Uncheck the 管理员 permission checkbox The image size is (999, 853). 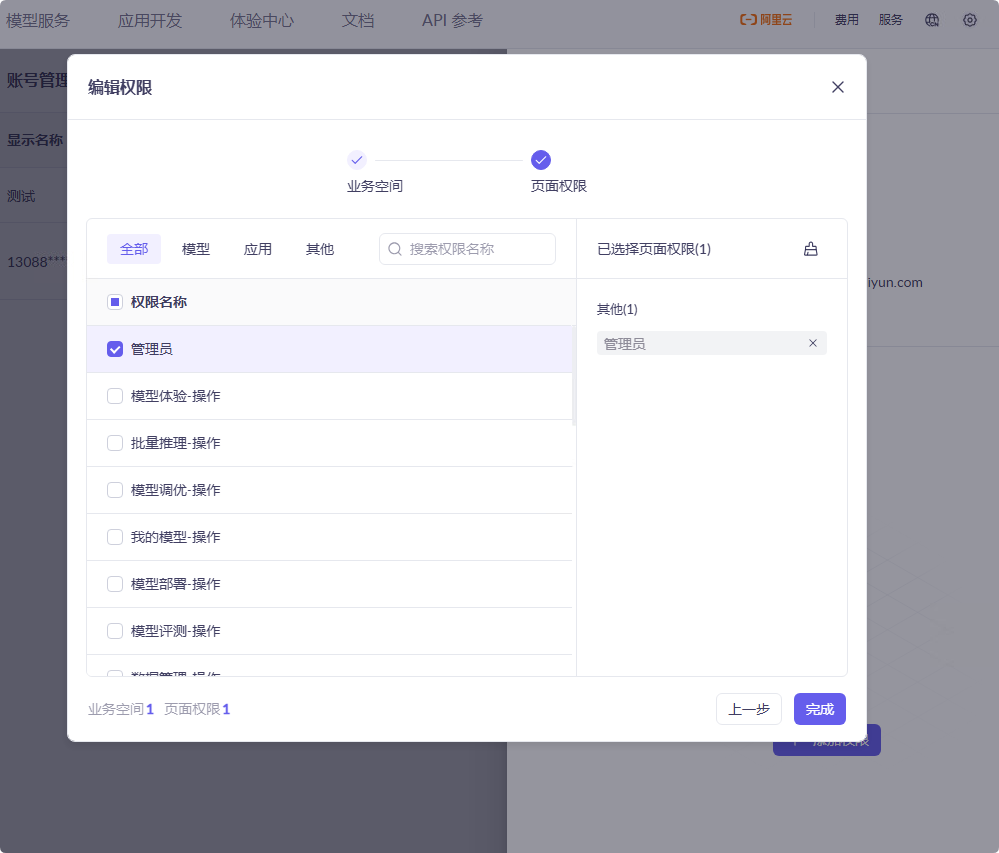point(114,348)
